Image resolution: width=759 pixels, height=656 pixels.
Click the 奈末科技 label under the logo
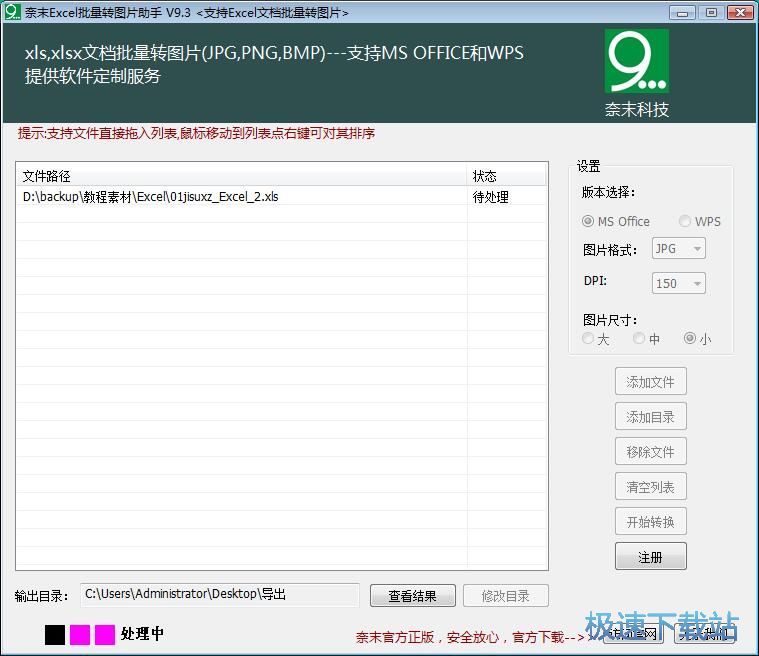click(637, 109)
